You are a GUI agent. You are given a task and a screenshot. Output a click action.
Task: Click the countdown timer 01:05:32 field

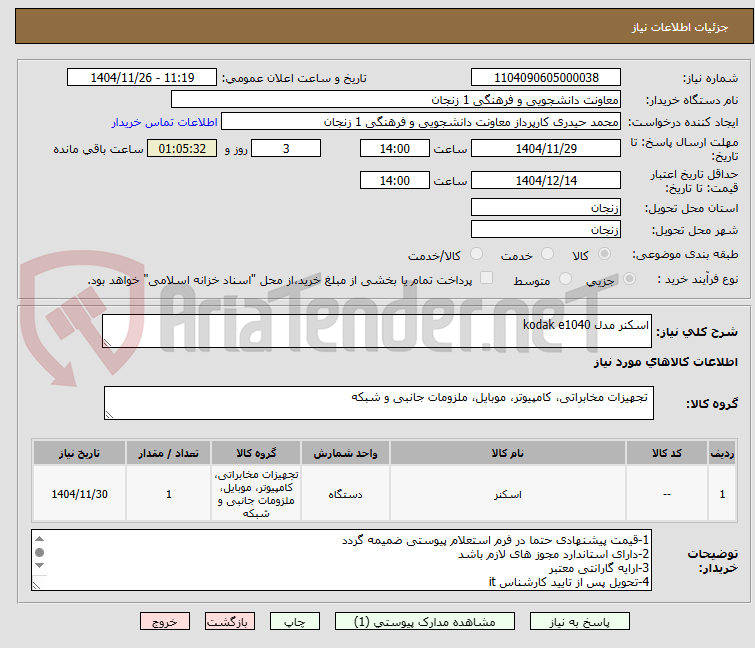point(182,148)
